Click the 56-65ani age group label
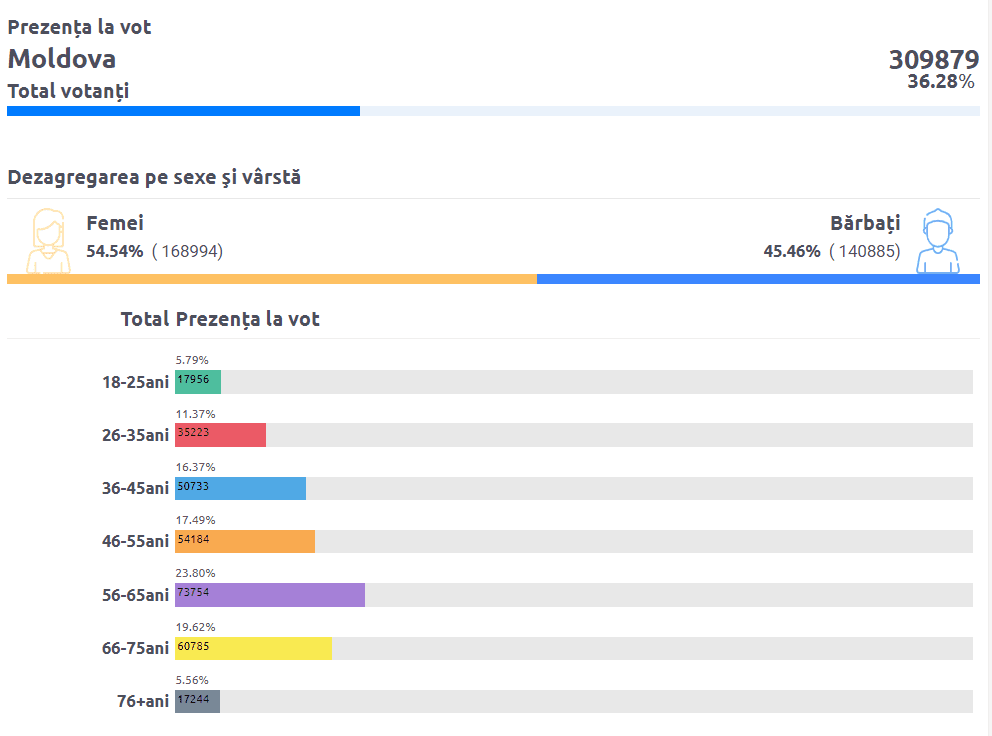This screenshot has width=992, height=736. click(135, 595)
